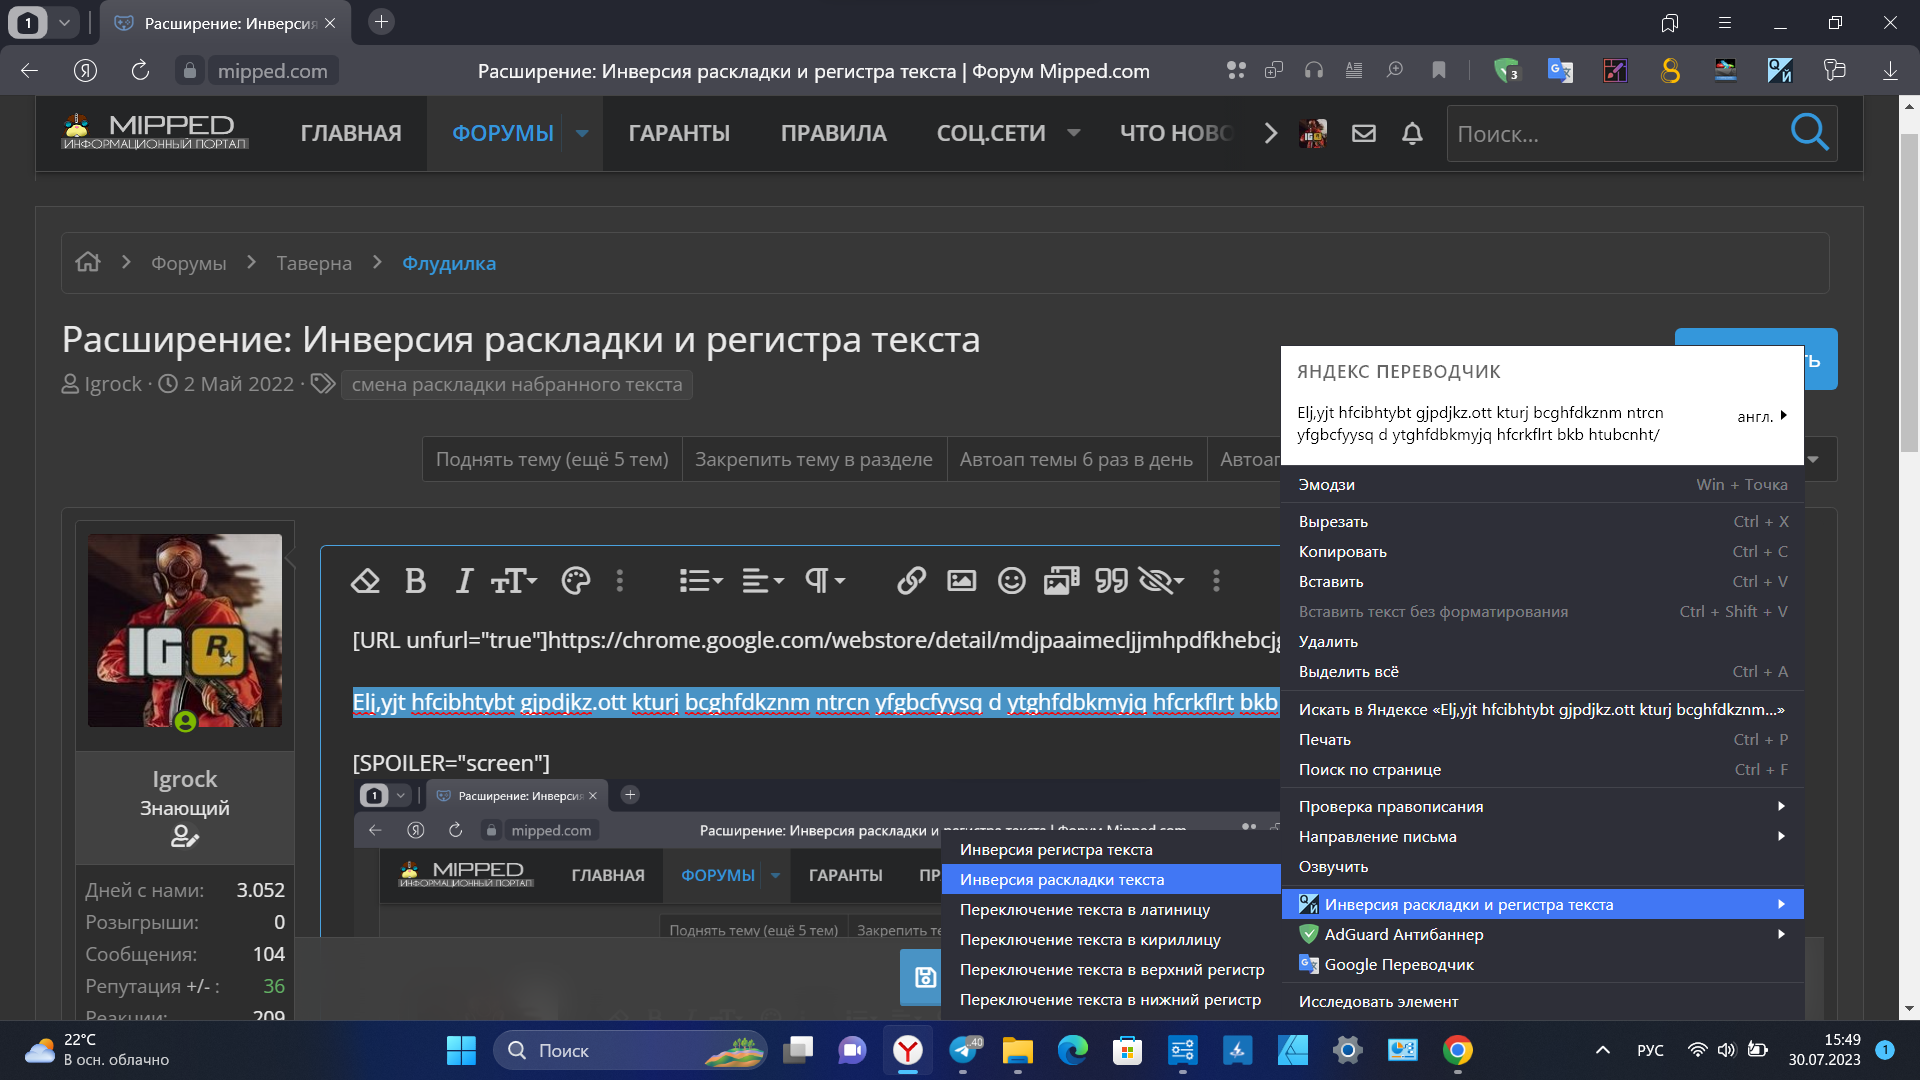
Task: Click Igrock avatar image in sidebar
Action: coord(185,631)
